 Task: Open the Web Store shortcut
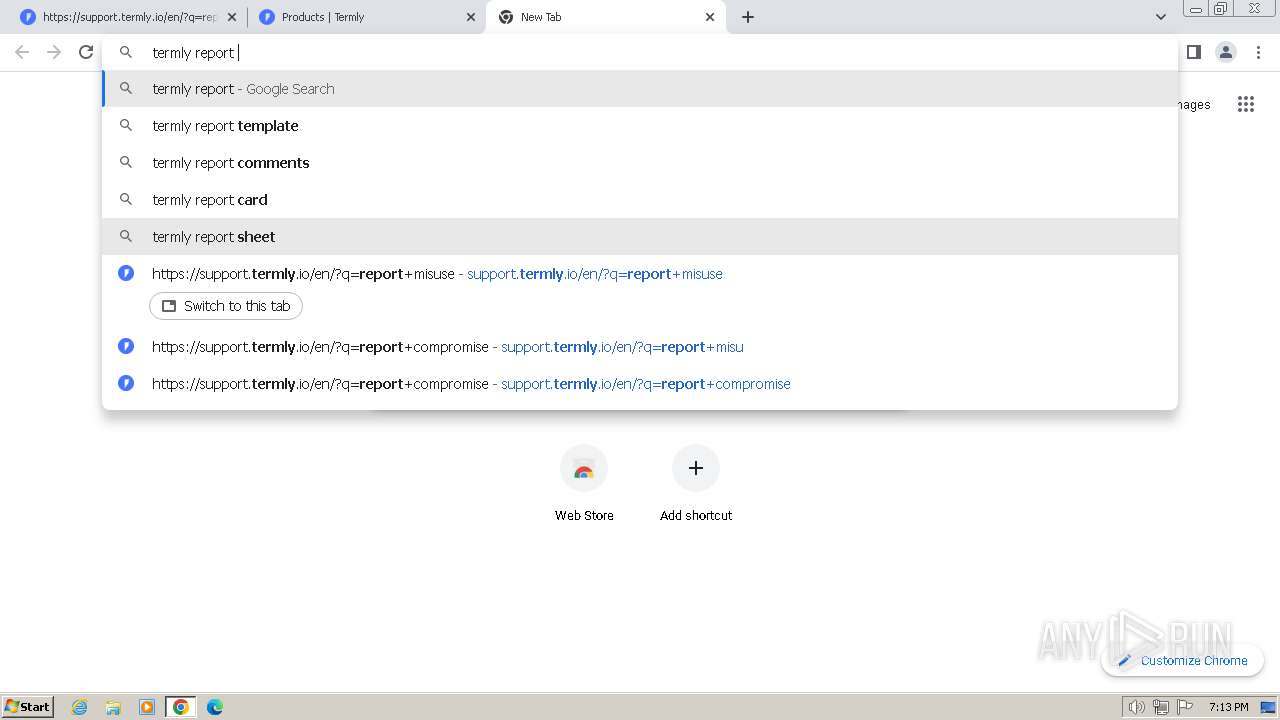click(584, 483)
